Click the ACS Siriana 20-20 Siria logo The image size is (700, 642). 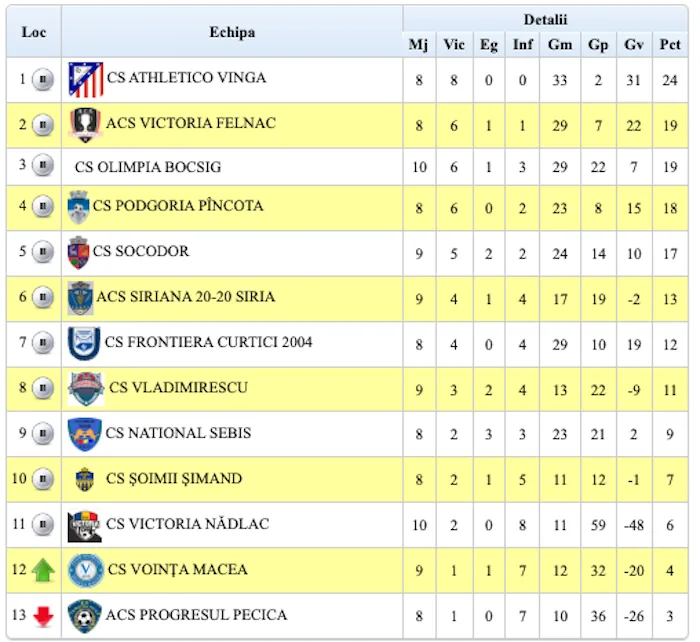[x=80, y=297]
